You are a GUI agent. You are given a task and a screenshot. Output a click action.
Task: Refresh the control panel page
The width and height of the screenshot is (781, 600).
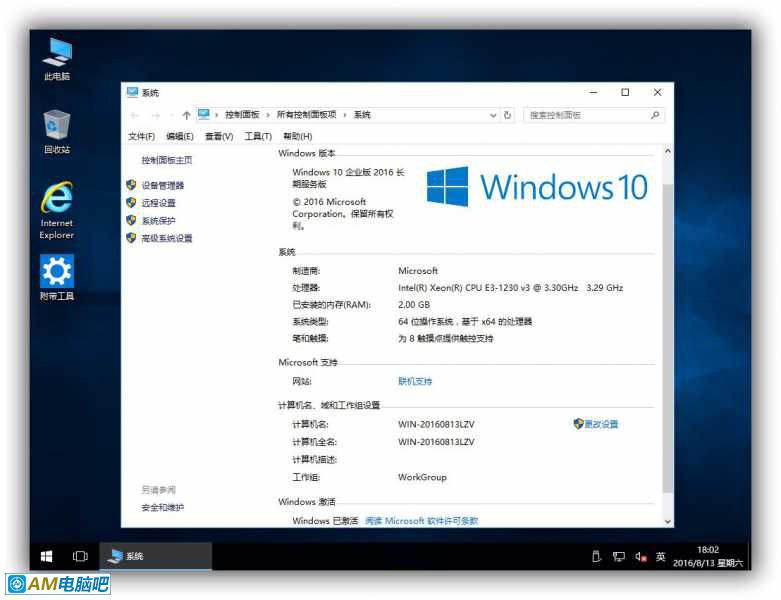(x=507, y=115)
